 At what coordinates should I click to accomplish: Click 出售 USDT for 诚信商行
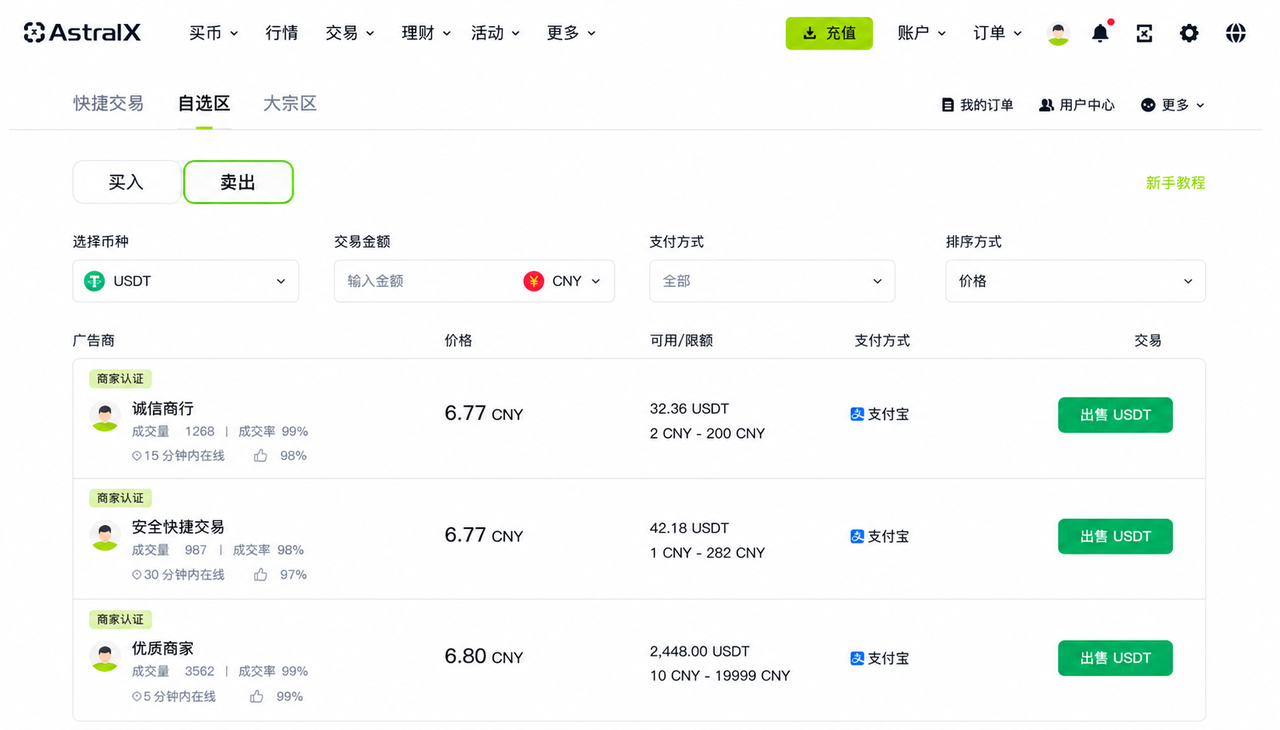(1115, 415)
